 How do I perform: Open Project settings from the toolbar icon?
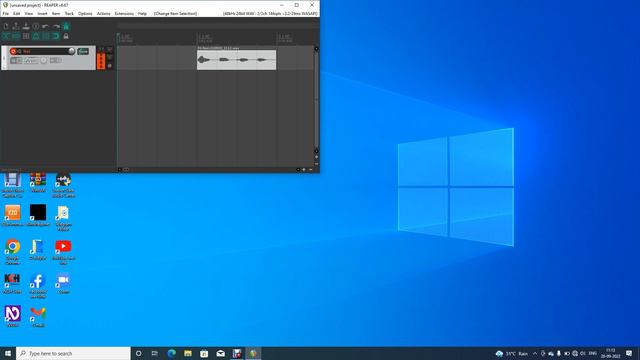pyautogui.click(x=36, y=26)
